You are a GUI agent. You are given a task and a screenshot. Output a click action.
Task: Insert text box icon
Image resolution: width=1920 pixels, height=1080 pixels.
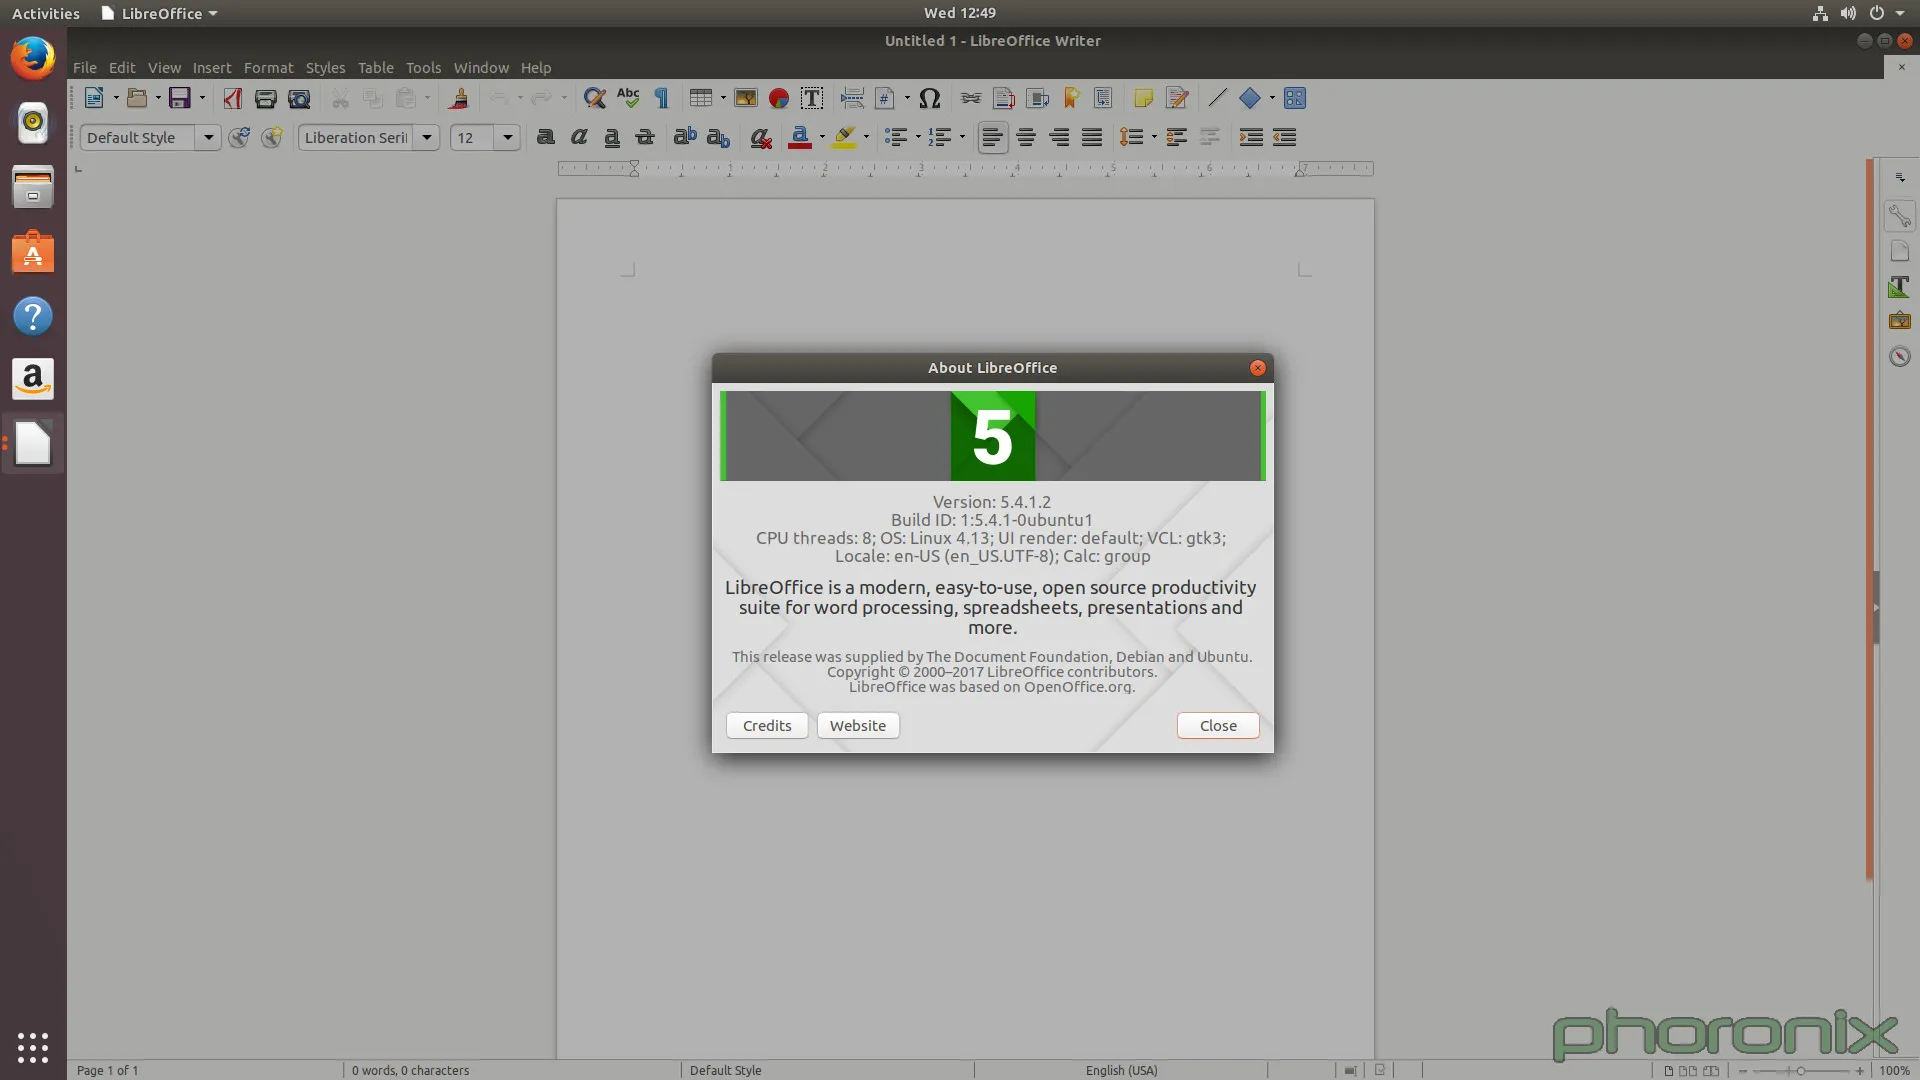812,98
